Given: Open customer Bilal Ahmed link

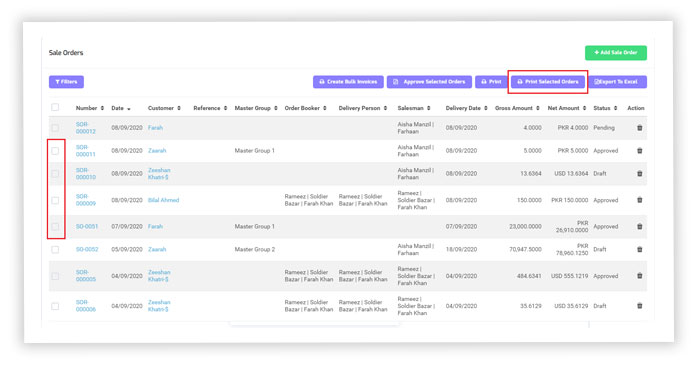Looking at the screenshot, I should tap(163, 200).
